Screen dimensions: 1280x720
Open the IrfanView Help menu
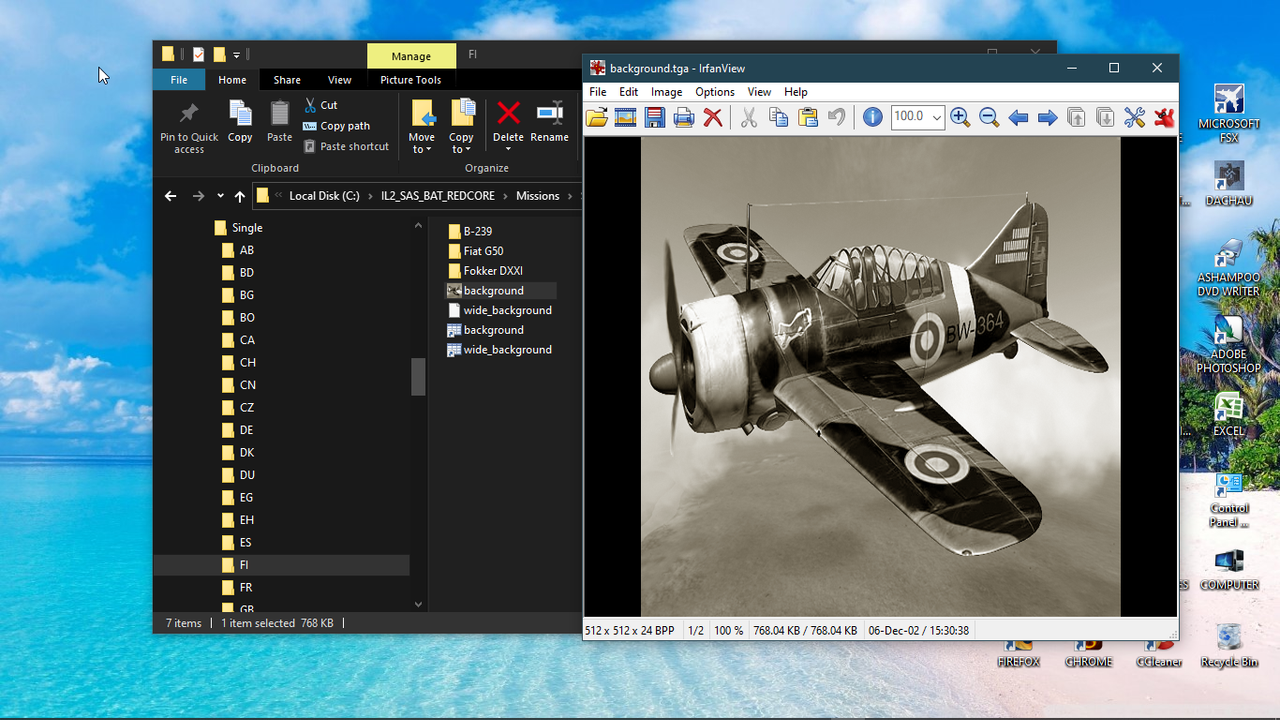[796, 92]
